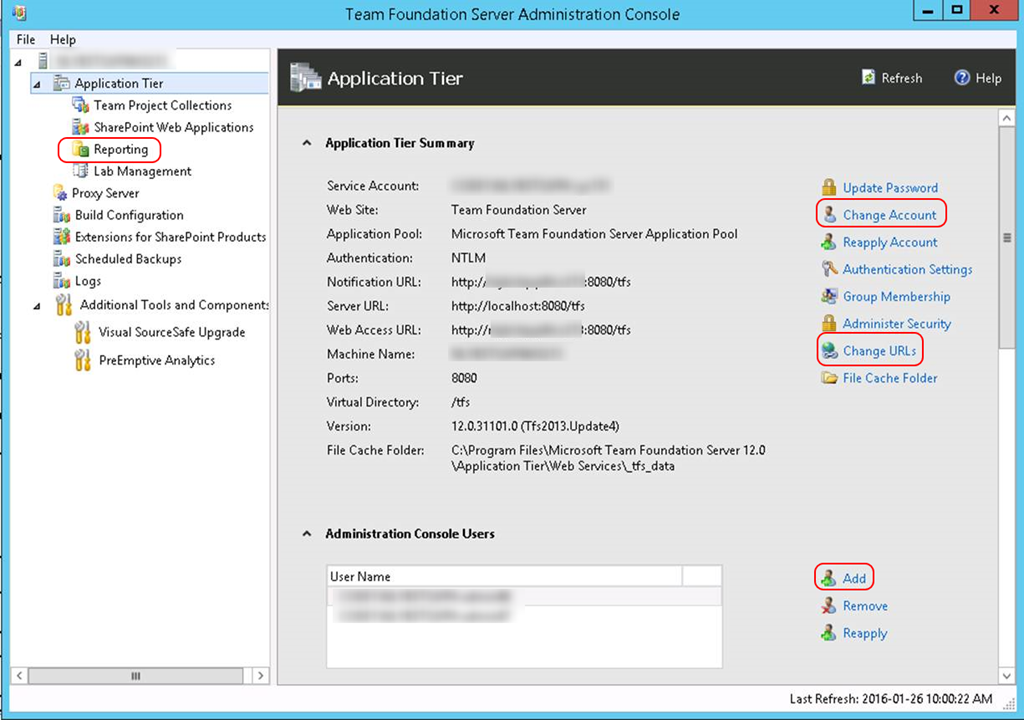Click the File Cache Folder icon
Viewport: 1024px width, 720px height.
(829, 378)
